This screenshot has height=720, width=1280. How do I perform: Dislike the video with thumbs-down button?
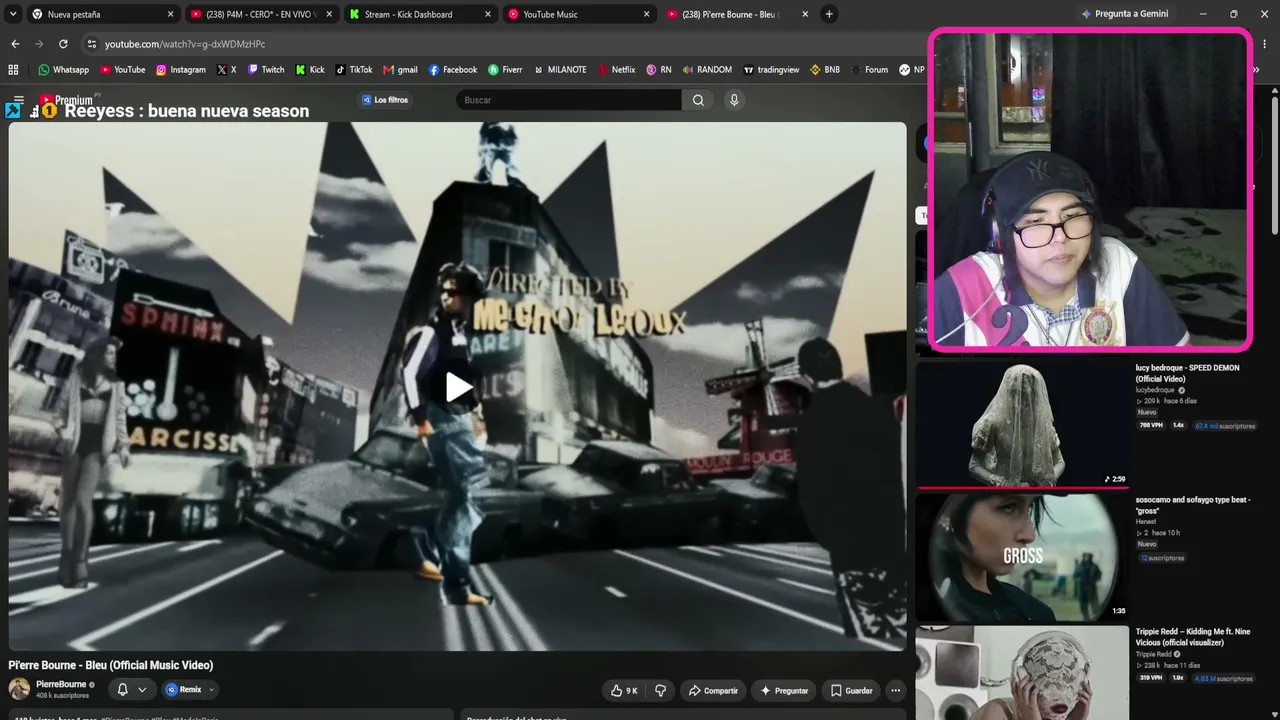point(660,690)
